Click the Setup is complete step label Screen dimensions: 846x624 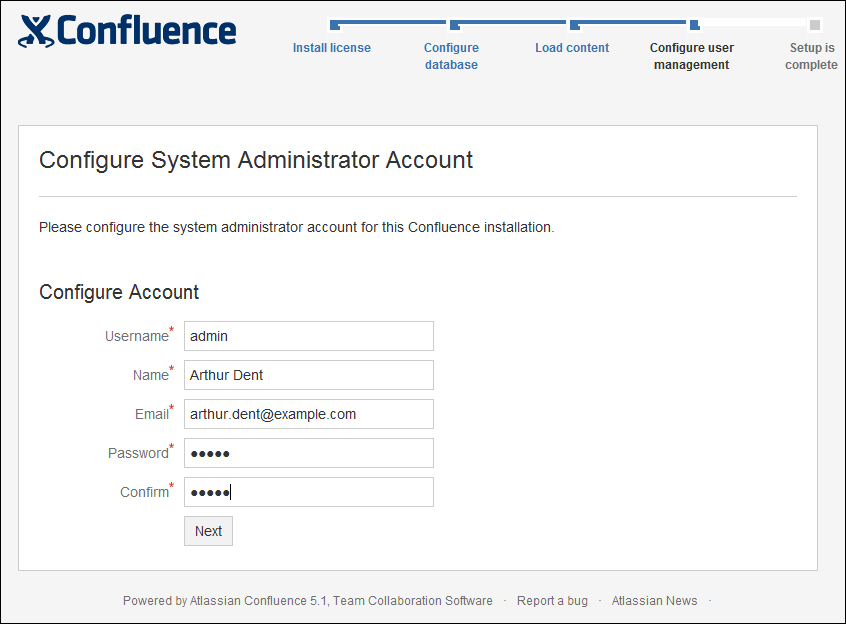point(811,56)
